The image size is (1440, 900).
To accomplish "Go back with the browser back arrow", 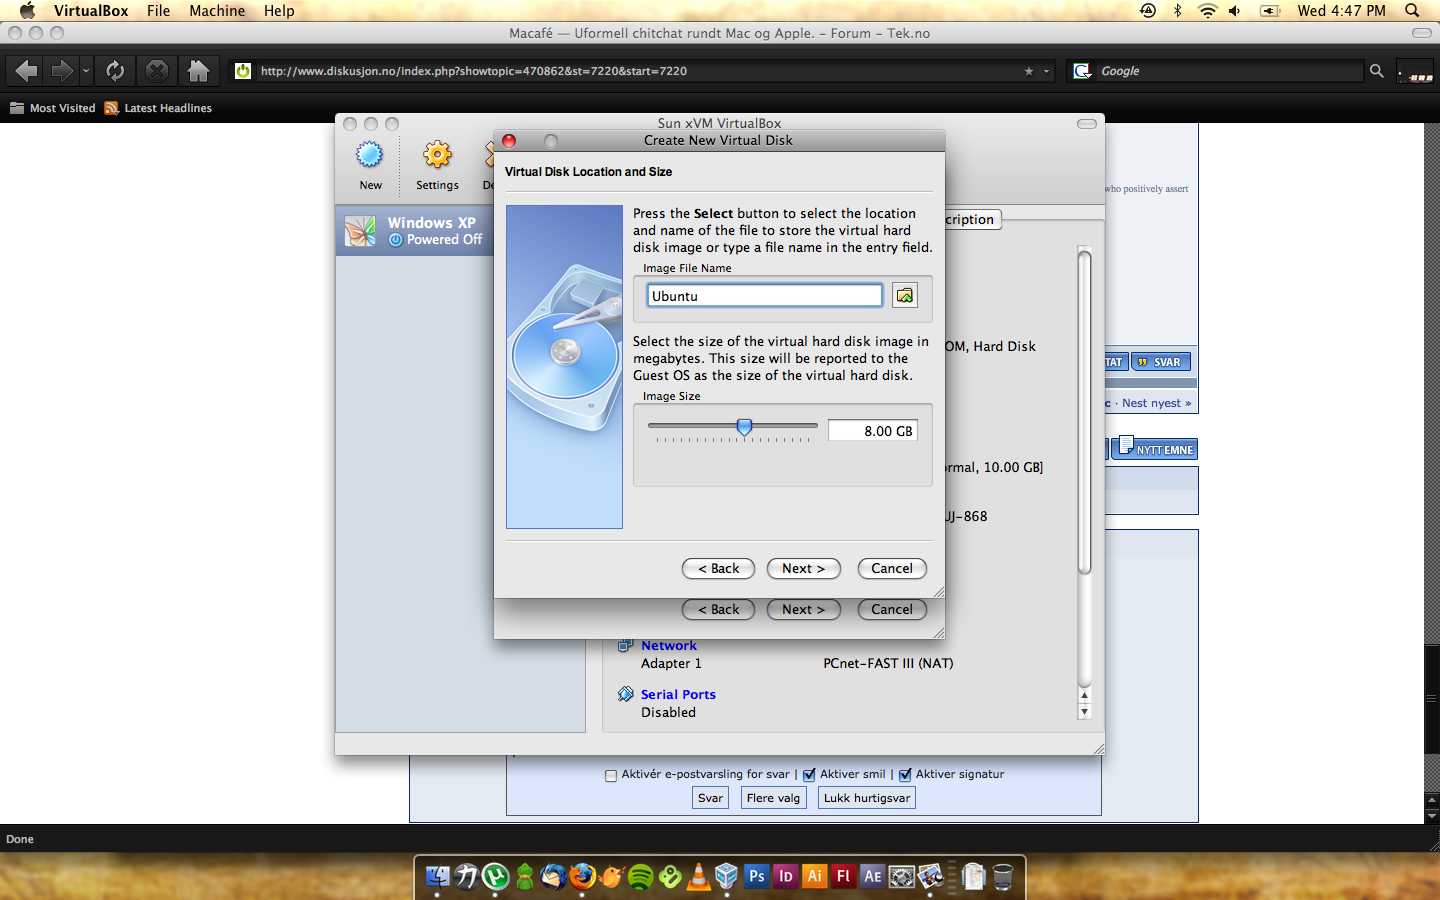I will tap(27, 70).
